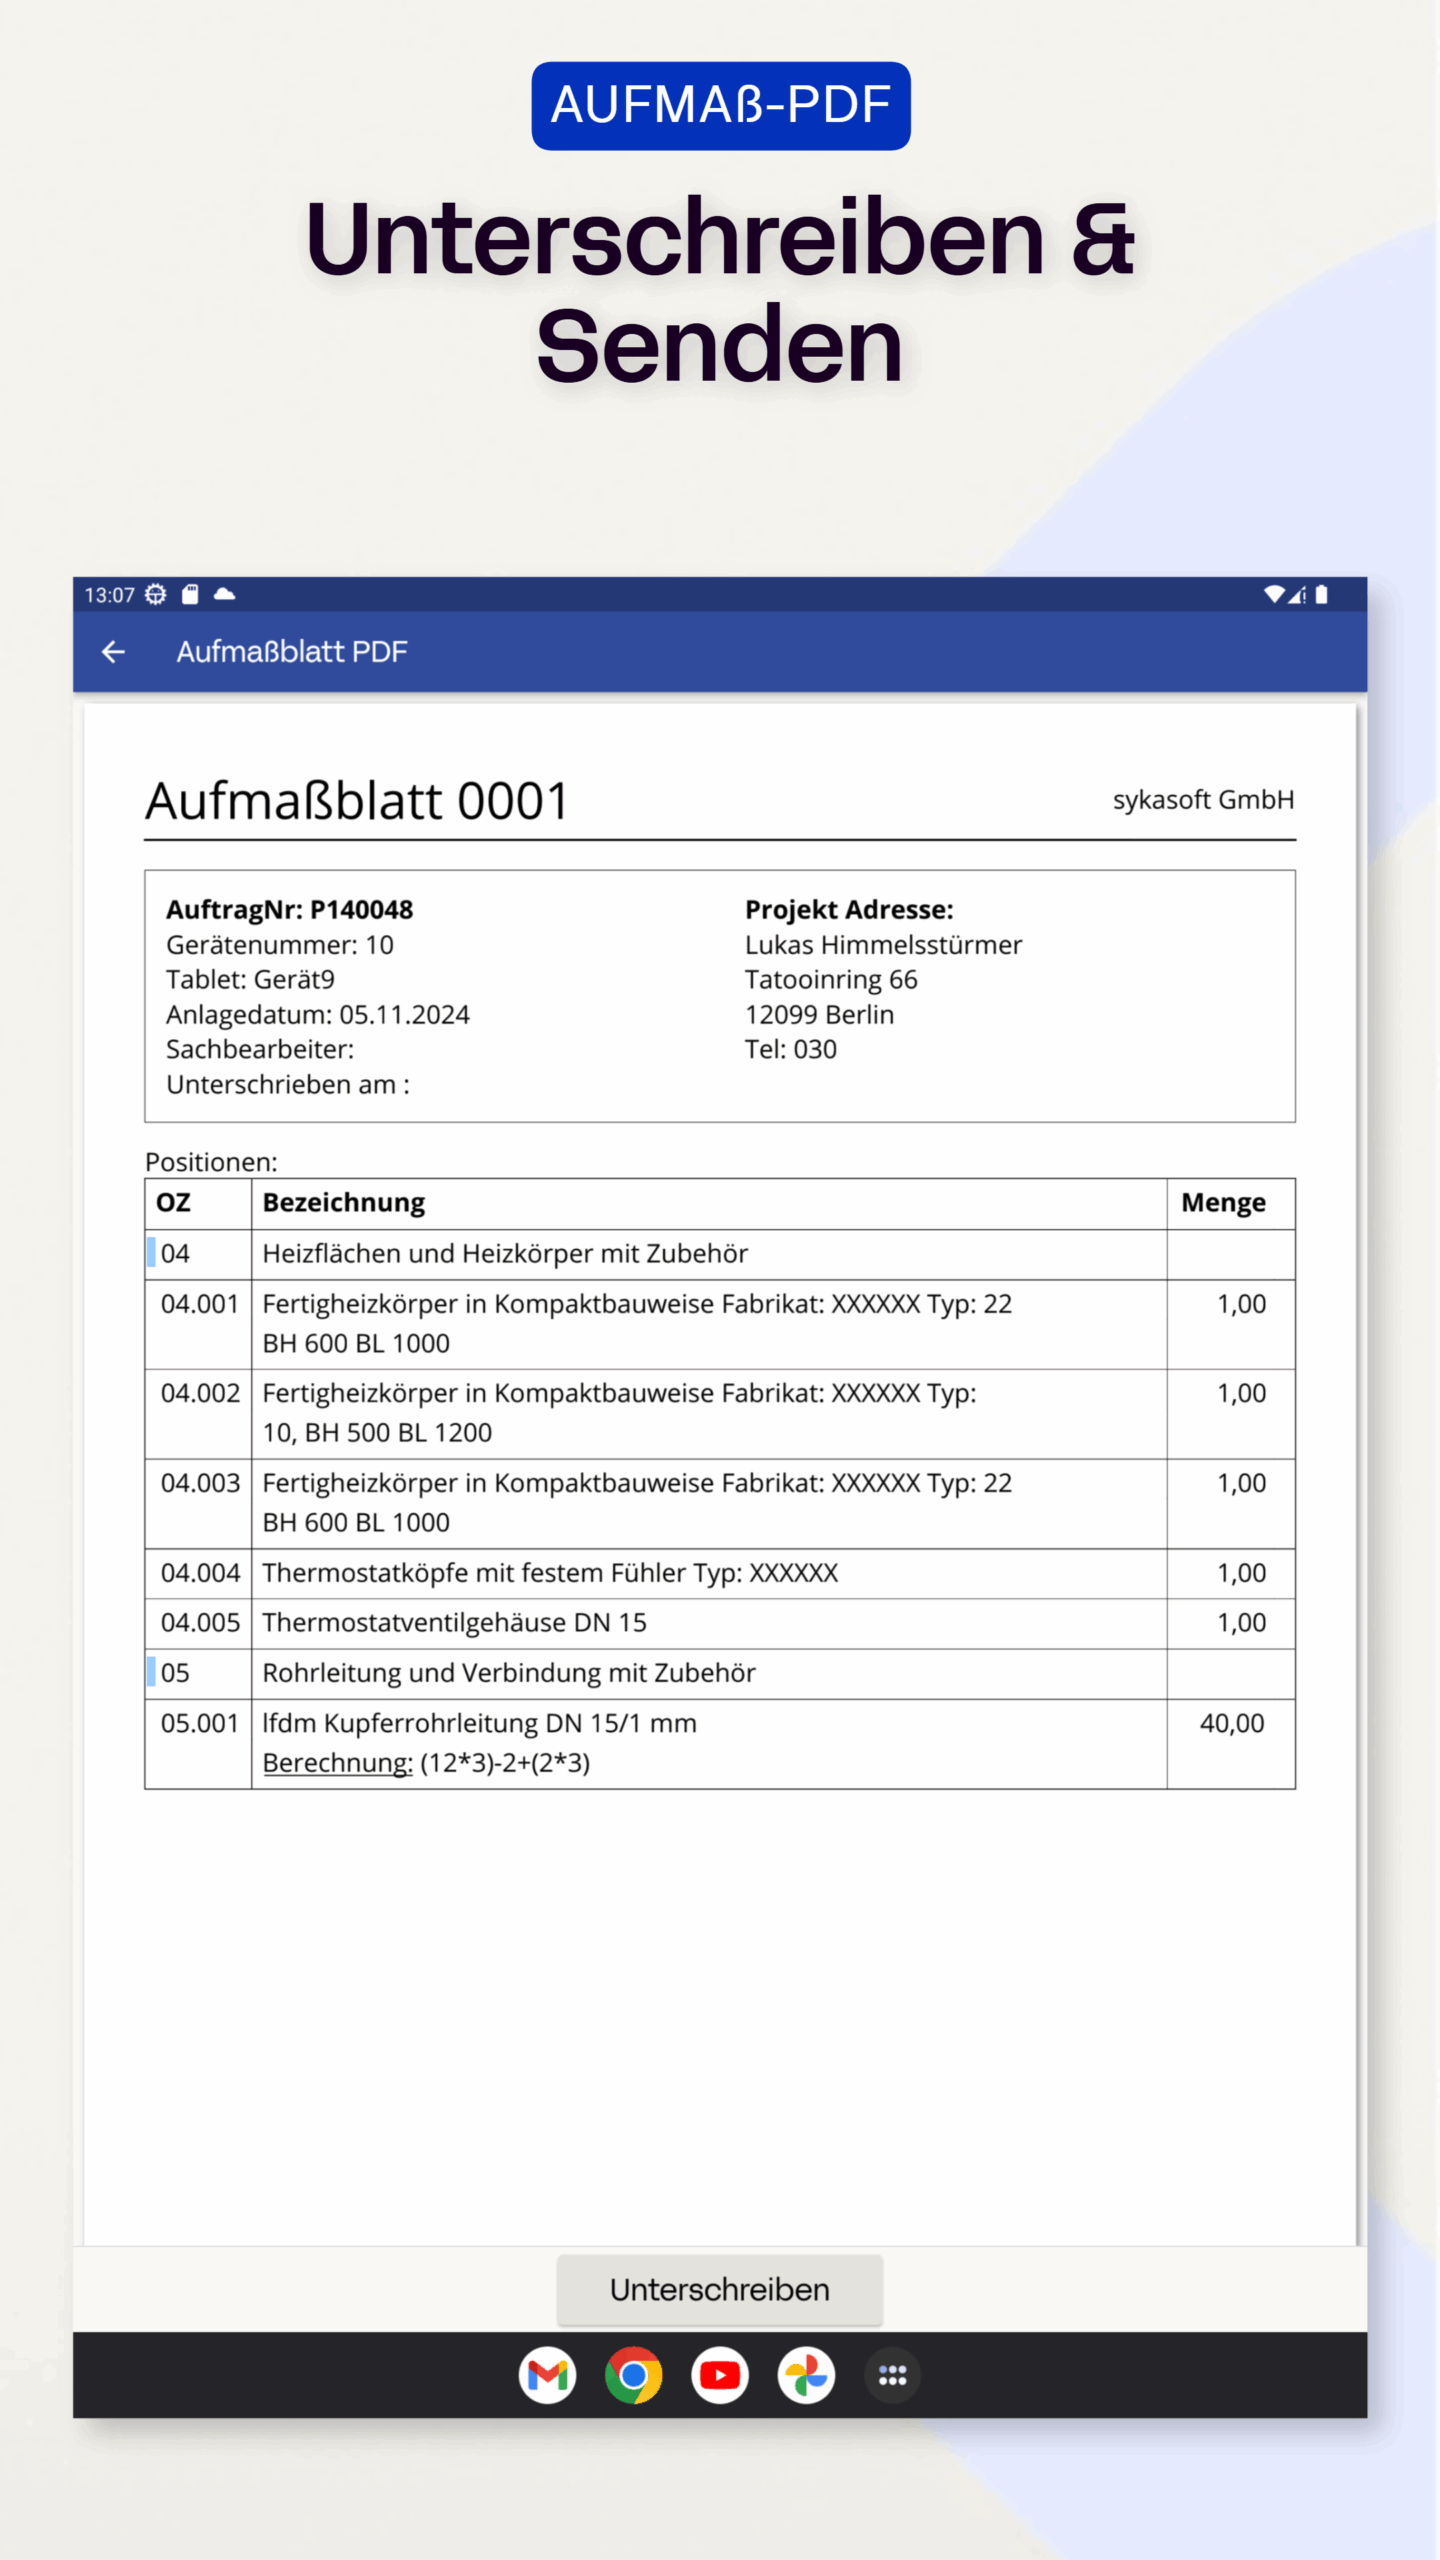1440x2560 pixels.
Task: Open YouTube from the taskbar
Action: tap(720, 2375)
